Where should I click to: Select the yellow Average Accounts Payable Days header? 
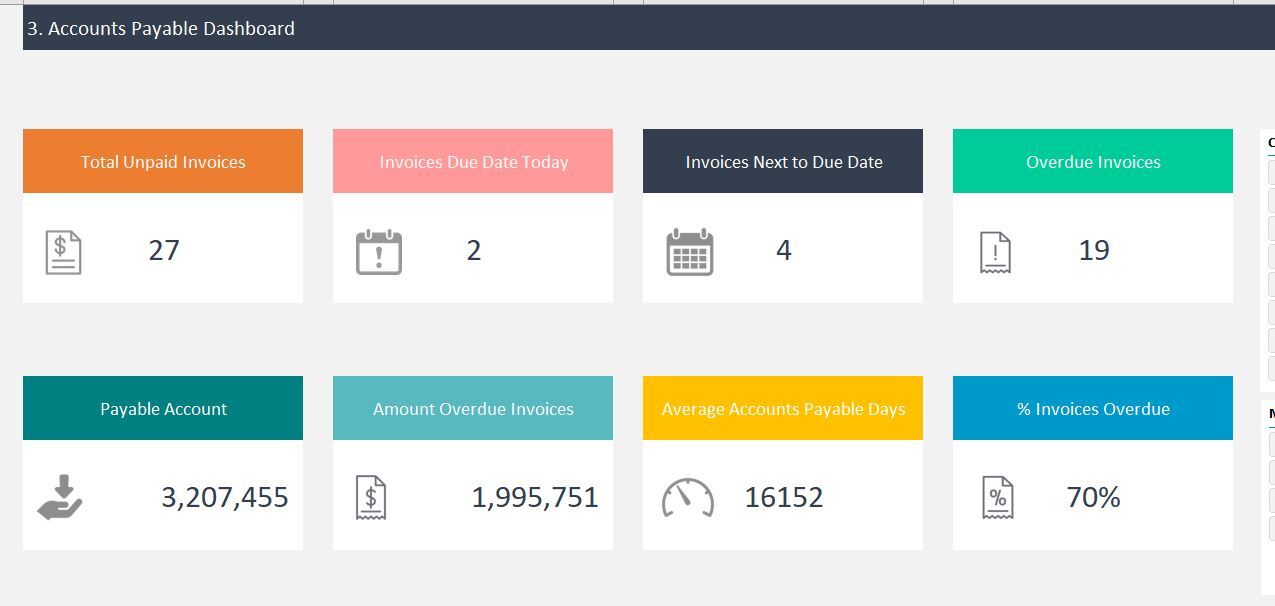(783, 408)
